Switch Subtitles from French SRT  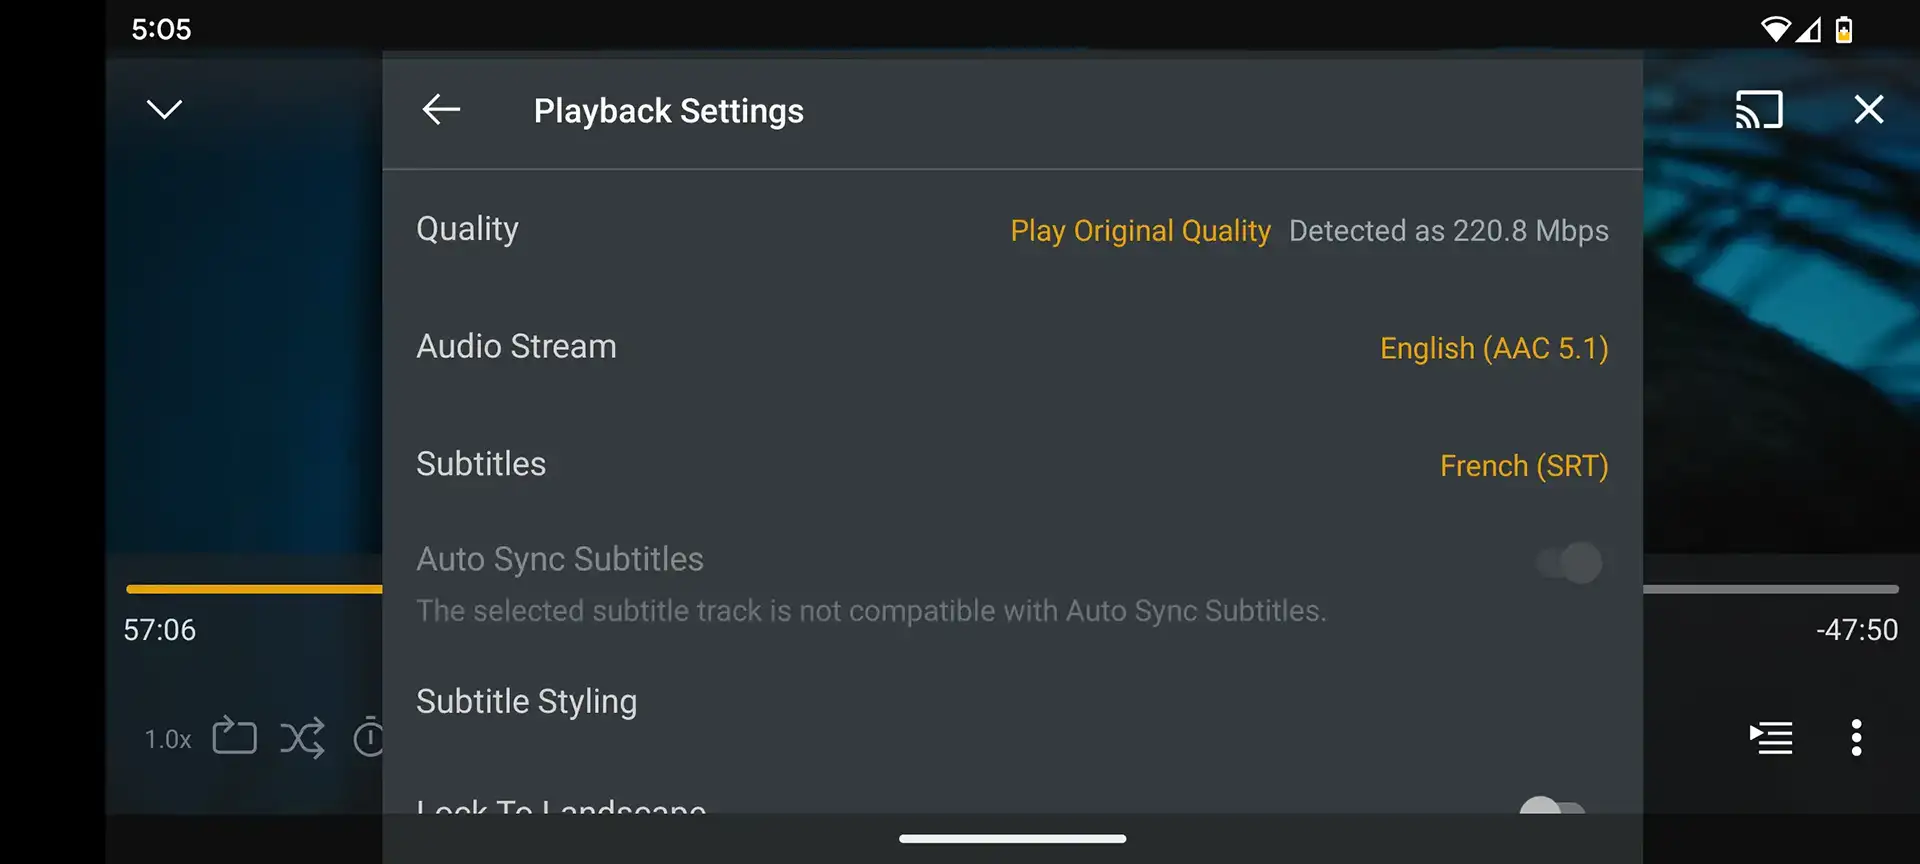pos(1524,465)
